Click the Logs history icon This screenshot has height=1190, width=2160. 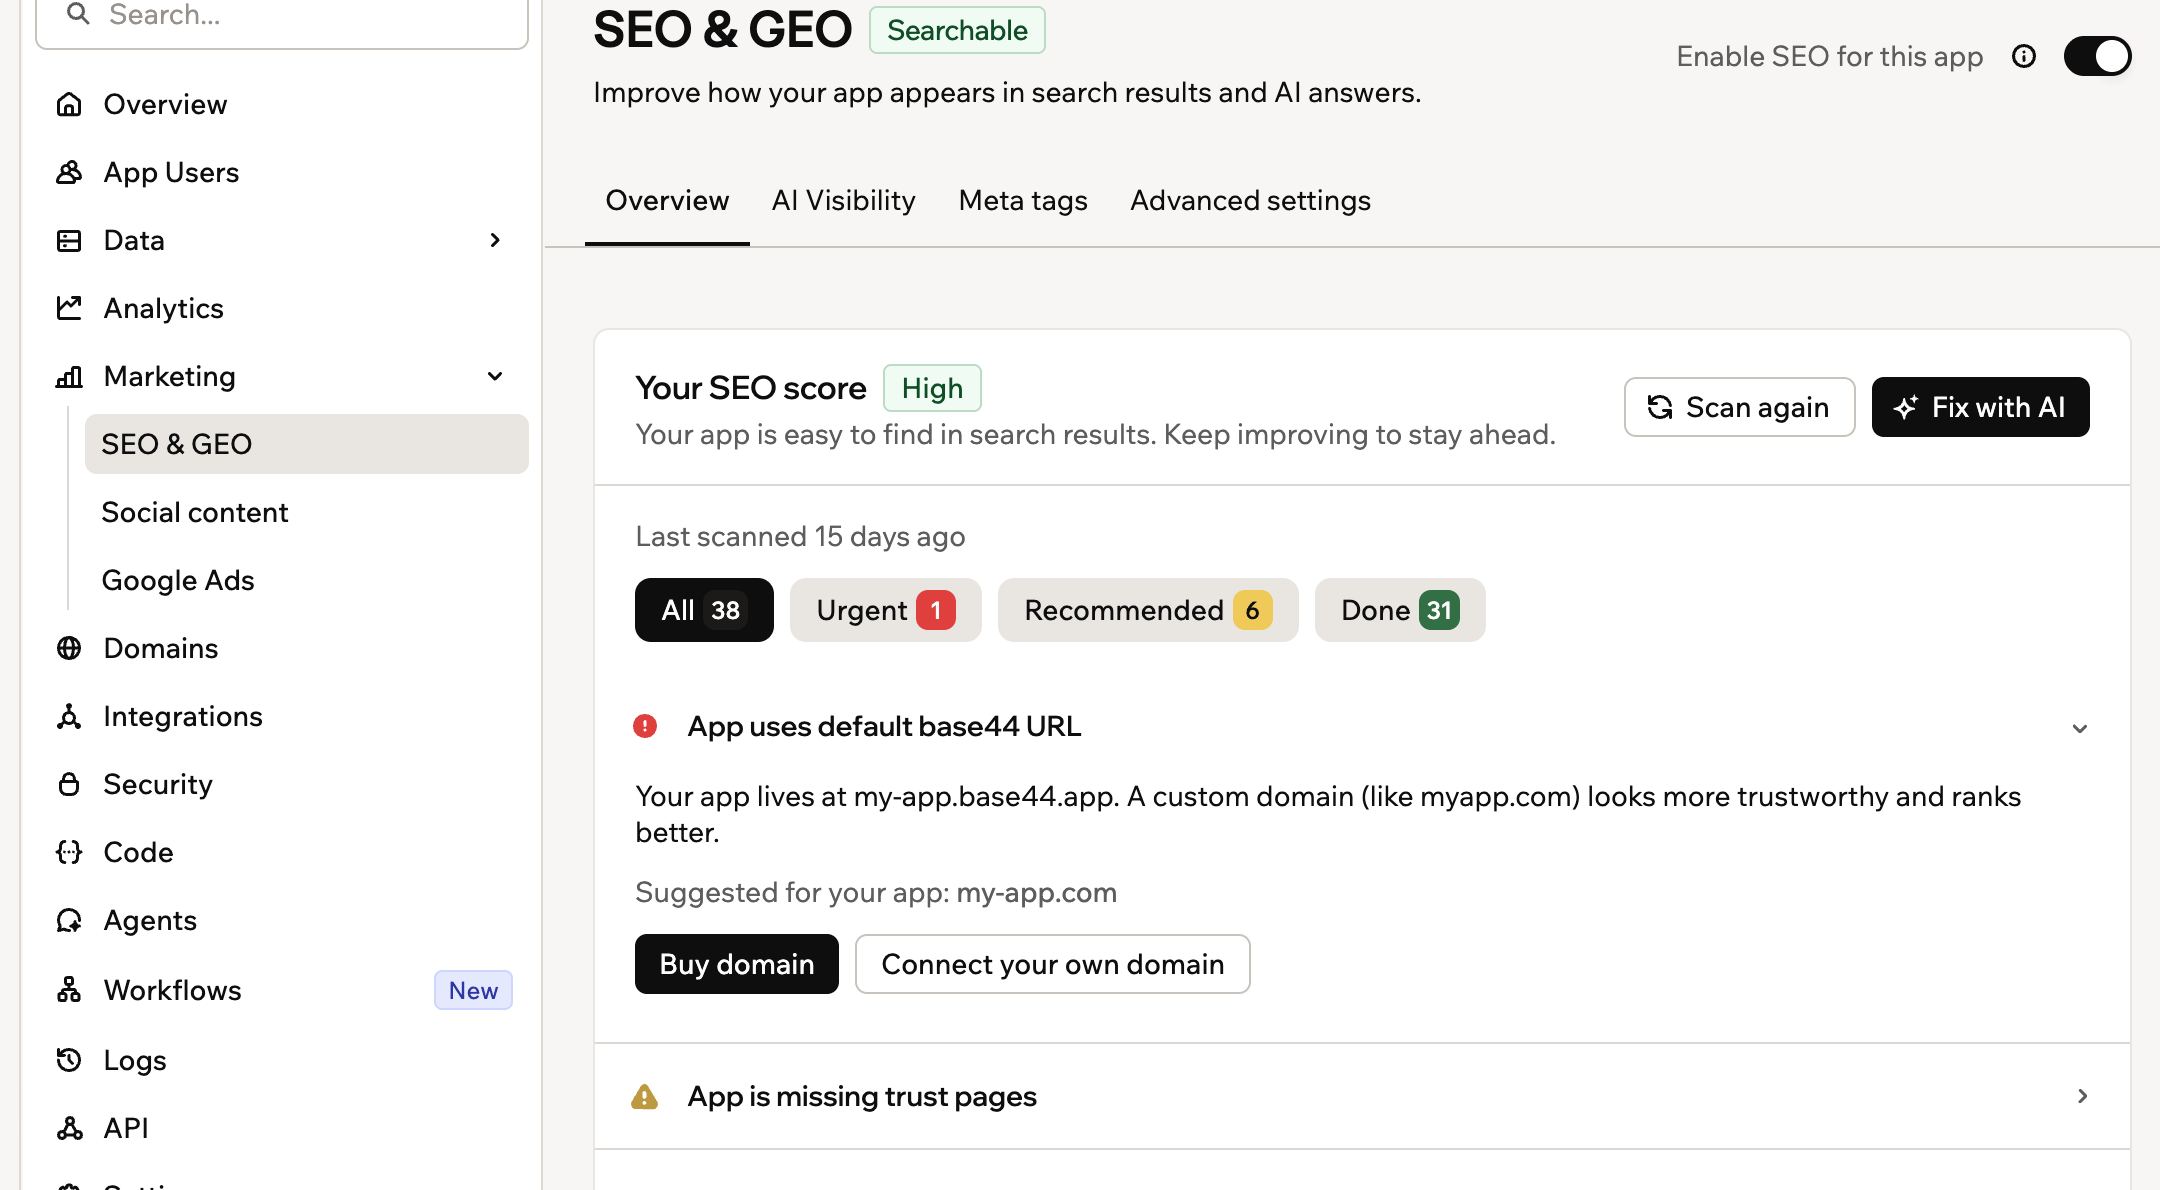pos(69,1060)
